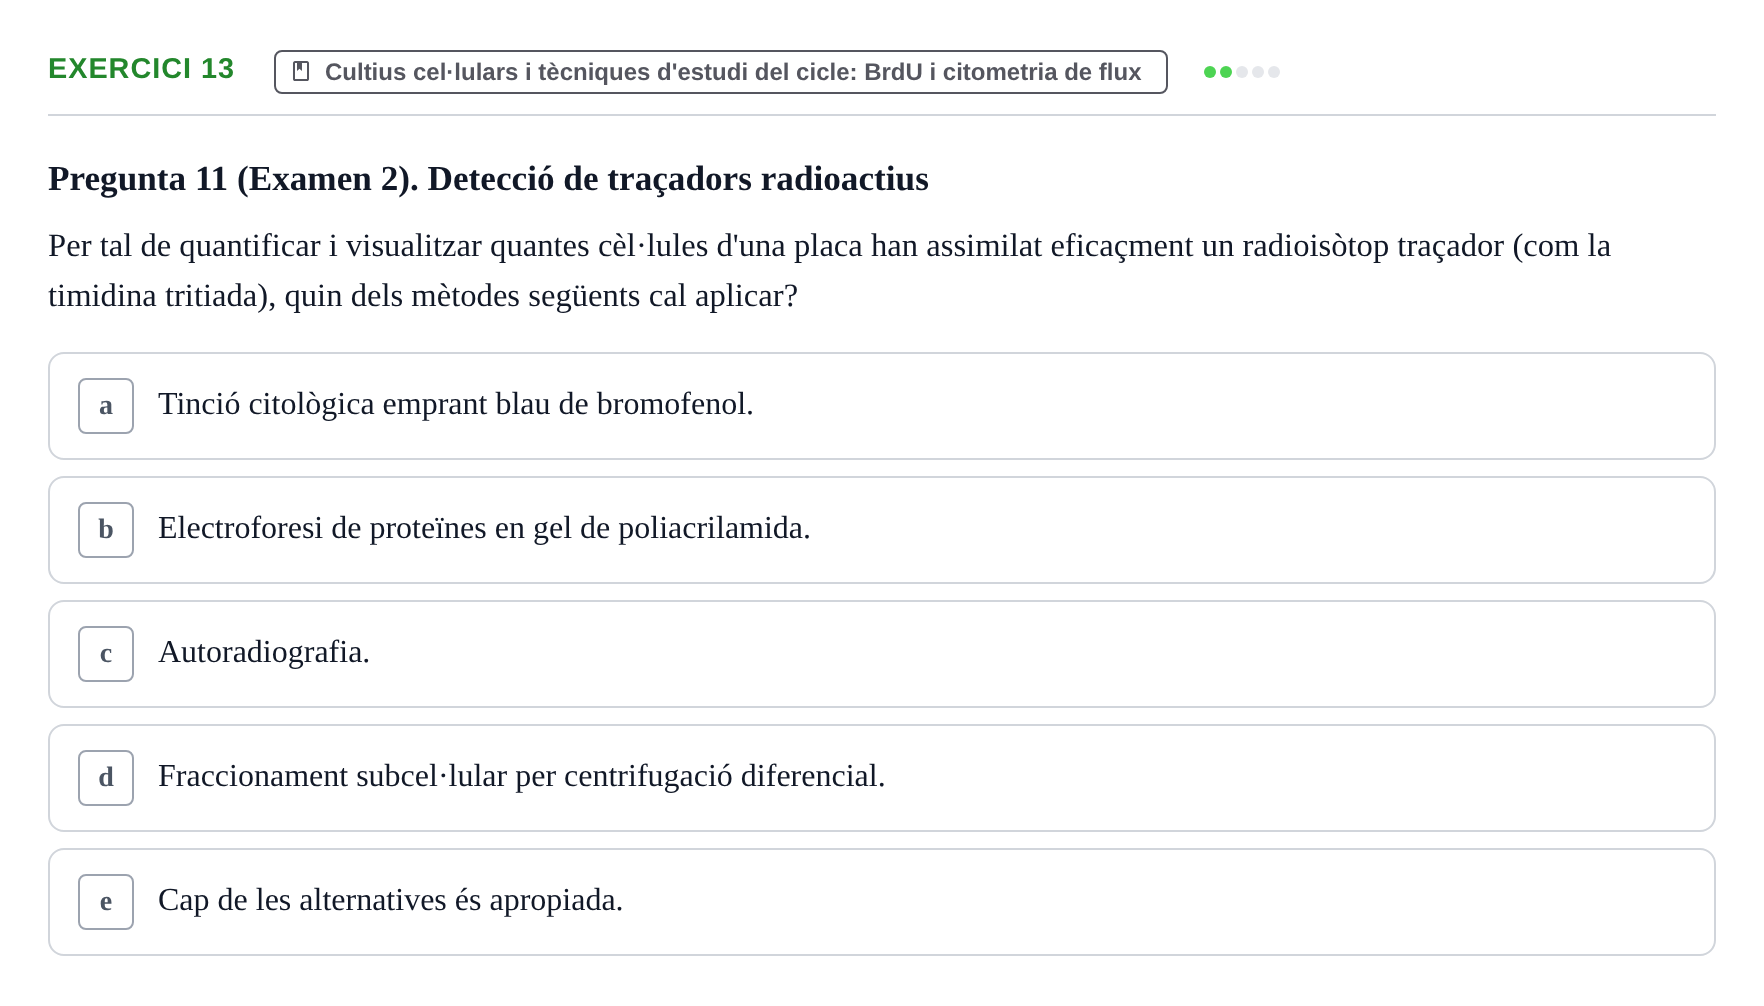Image resolution: width=1764 pixels, height=1006 pixels.
Task: Click the 'Pregunta 11 (Examen 2)' title
Action: [488, 179]
